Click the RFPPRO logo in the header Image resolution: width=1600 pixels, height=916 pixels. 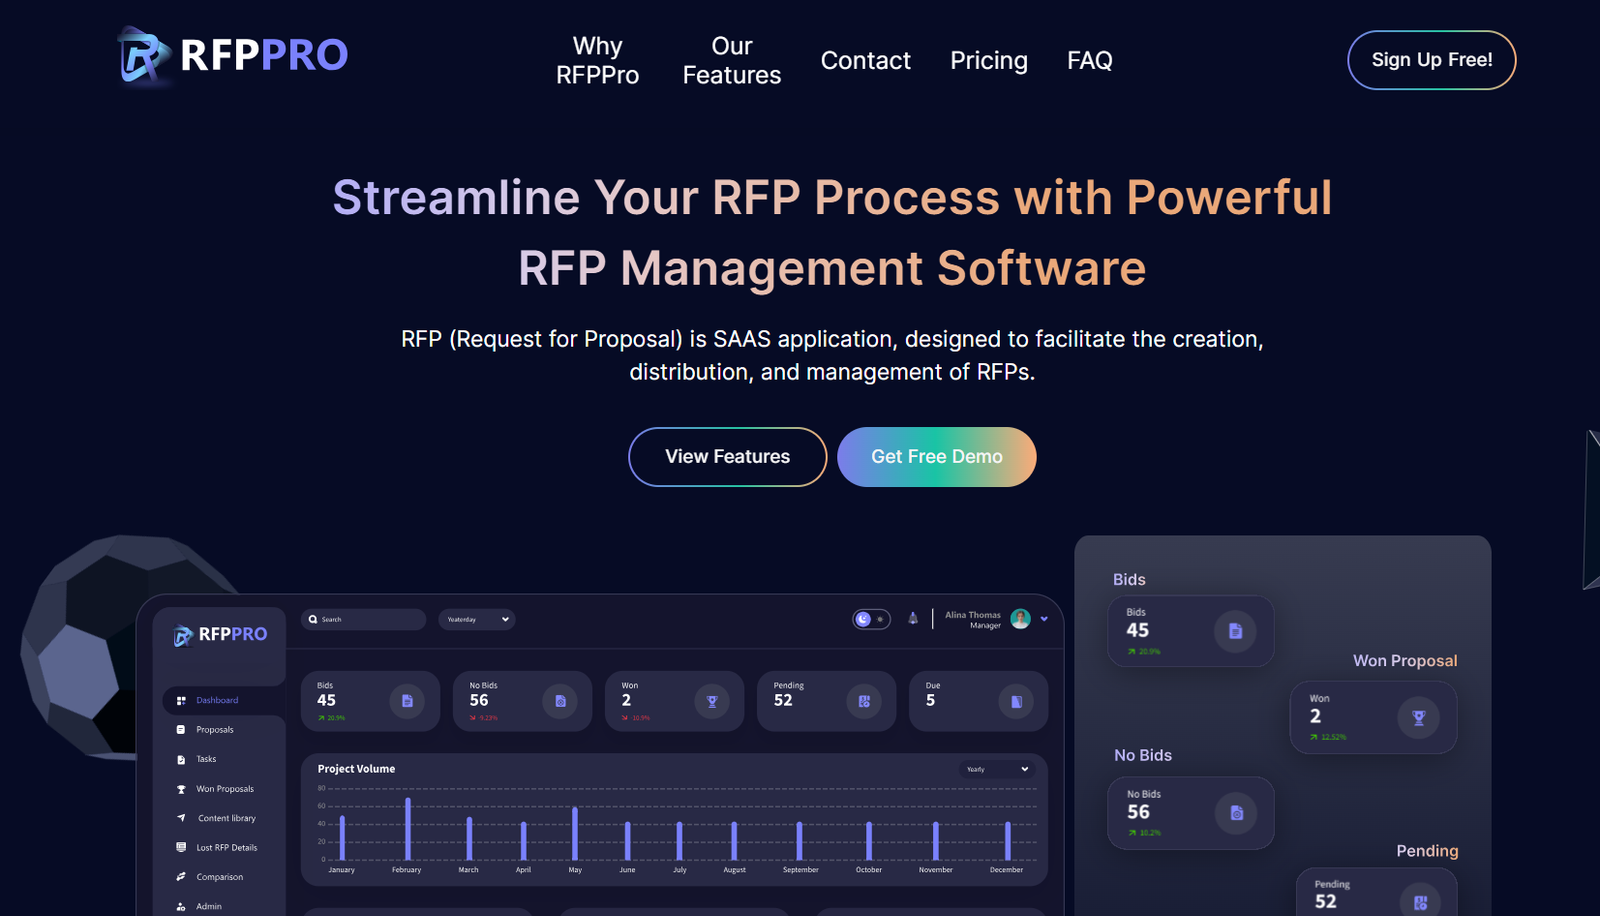coord(233,56)
